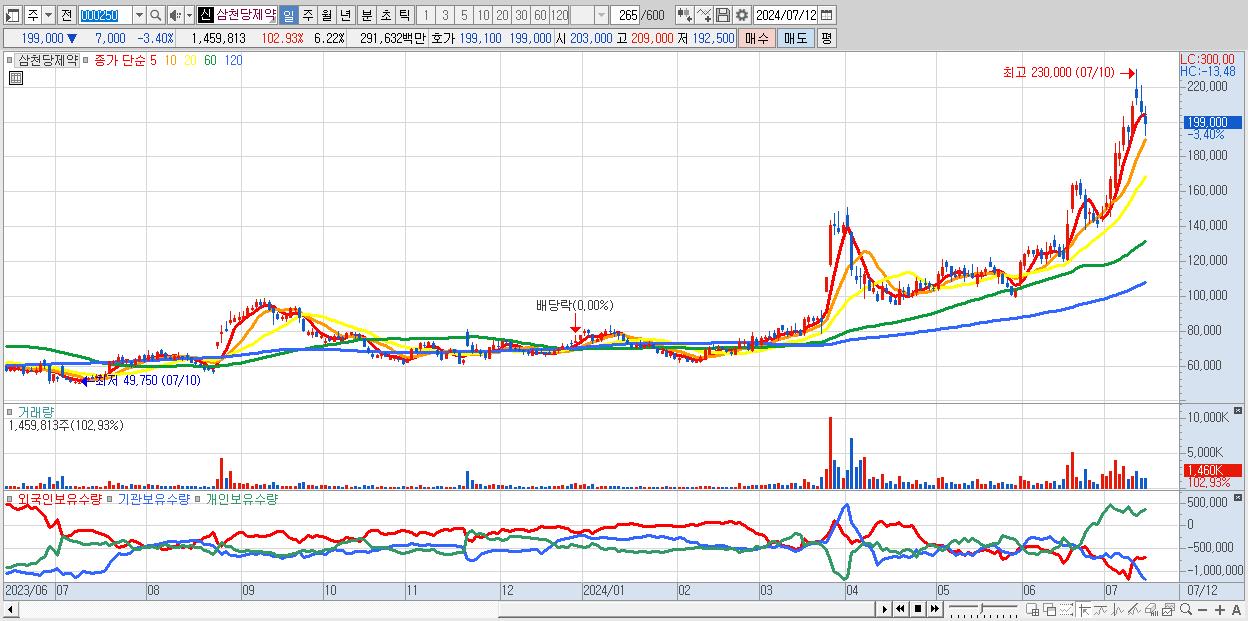
Task: Click the stop button in bottom bar
Action: (917, 609)
